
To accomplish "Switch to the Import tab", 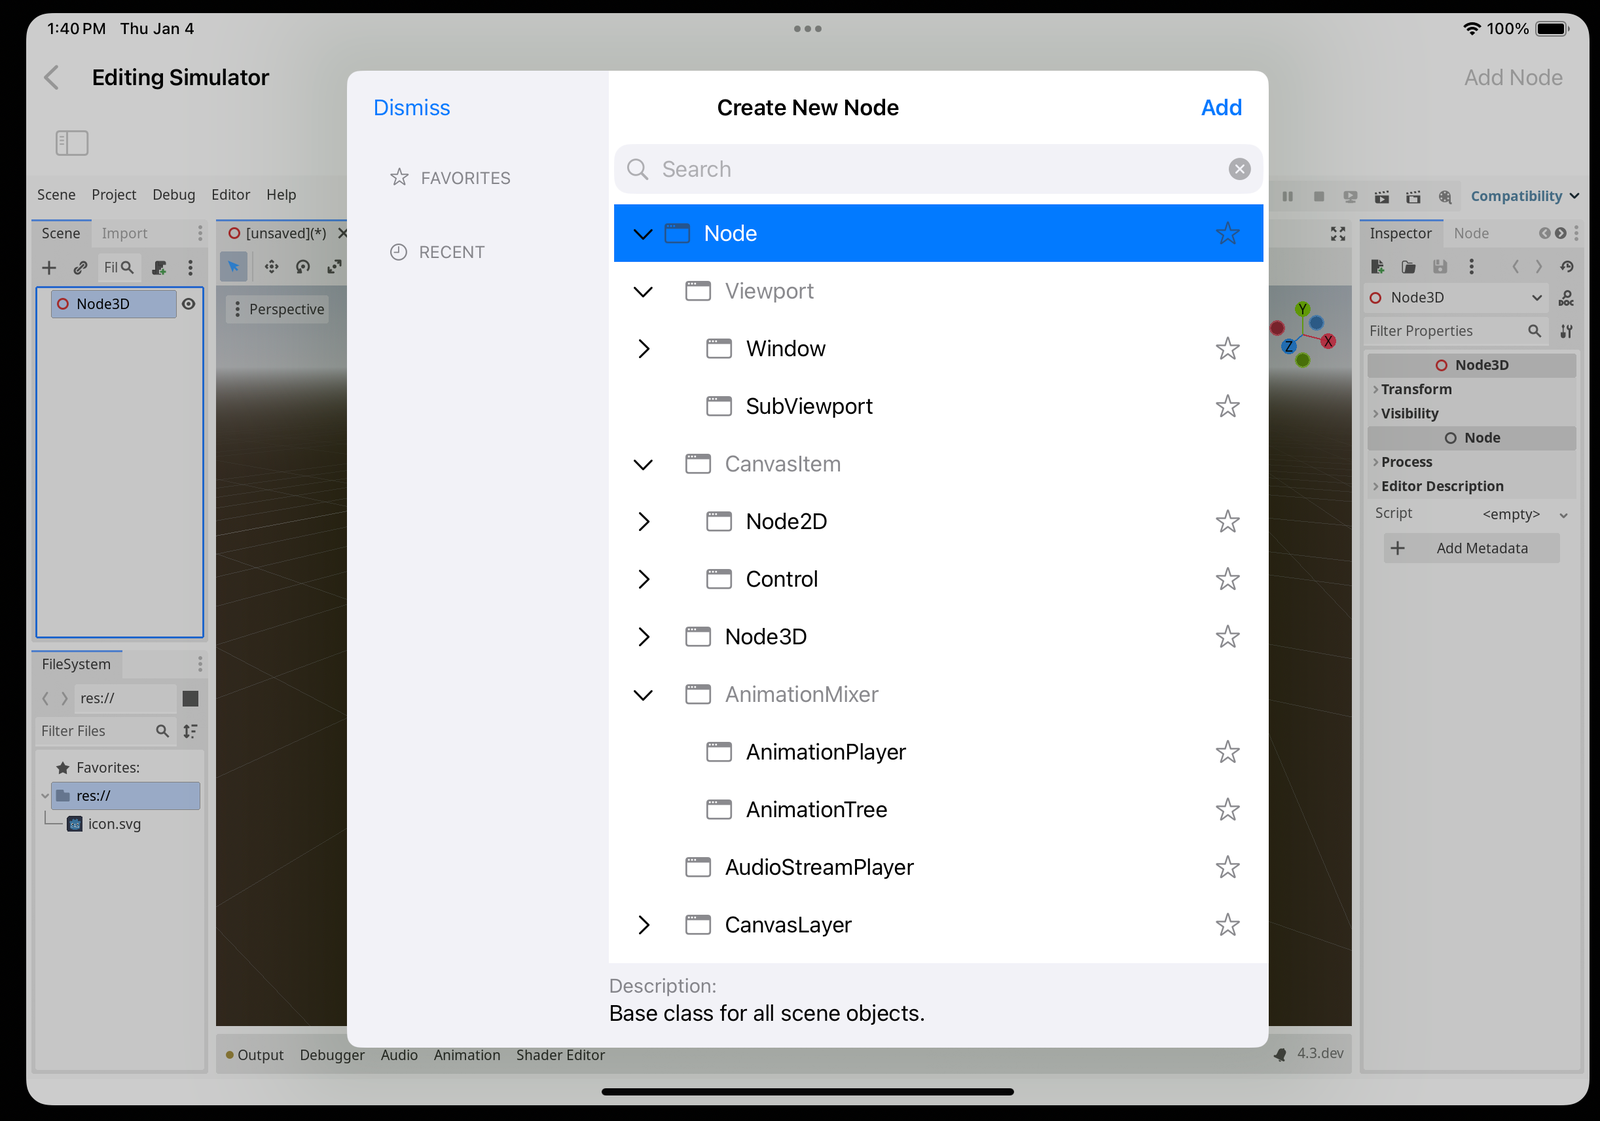I will (124, 233).
